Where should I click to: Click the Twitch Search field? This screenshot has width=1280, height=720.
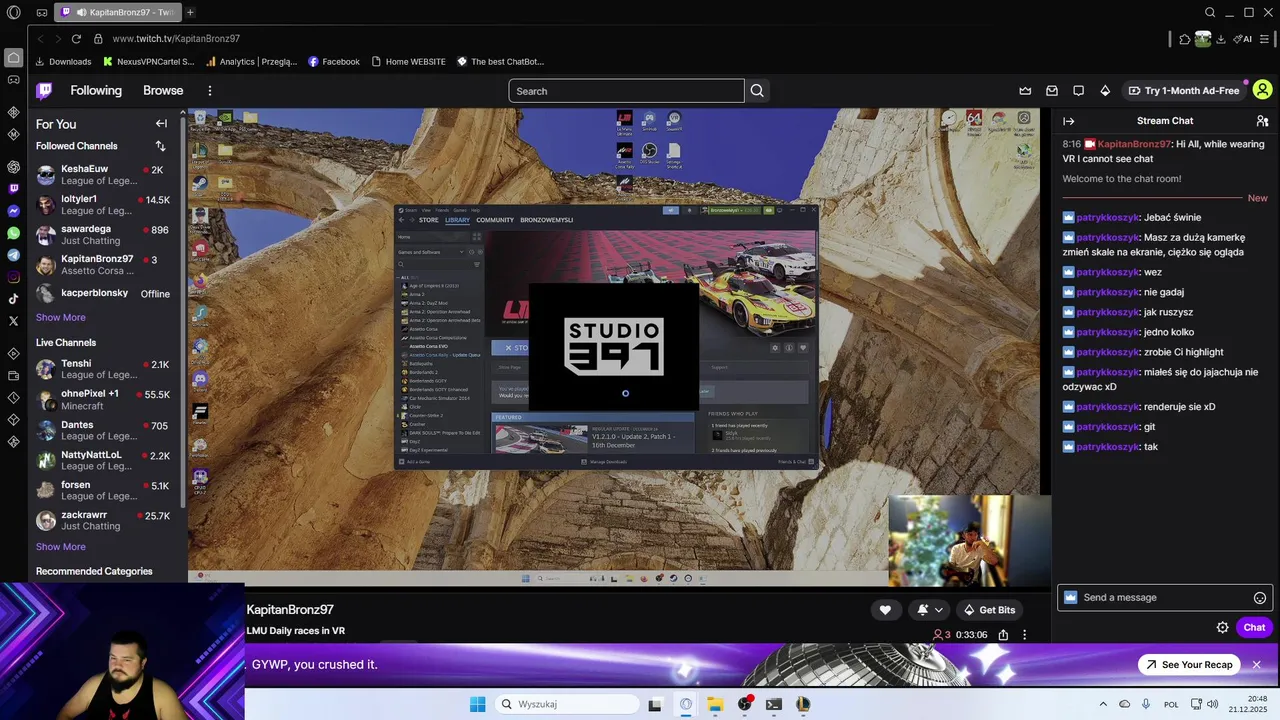tap(626, 91)
